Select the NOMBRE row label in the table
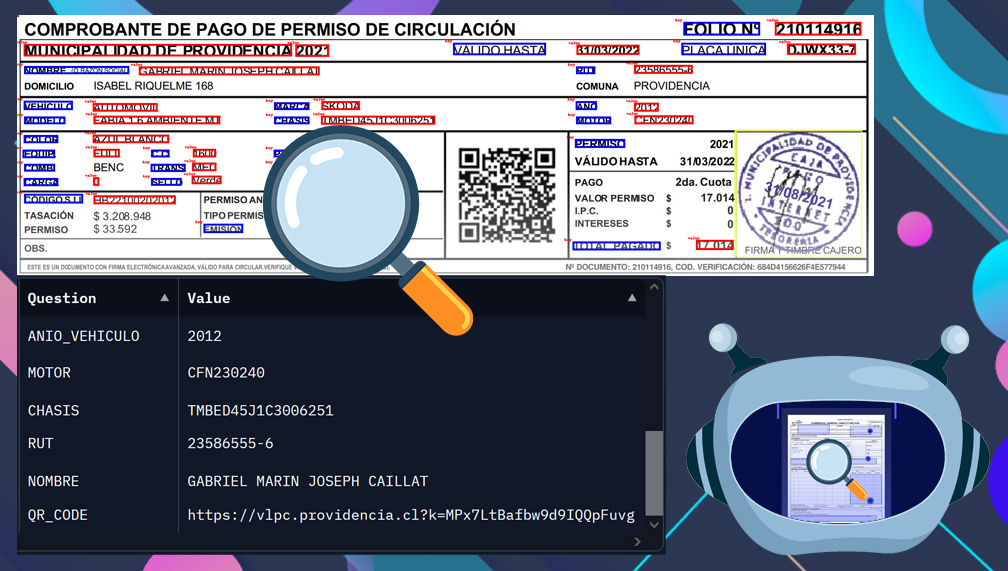 coord(53,481)
